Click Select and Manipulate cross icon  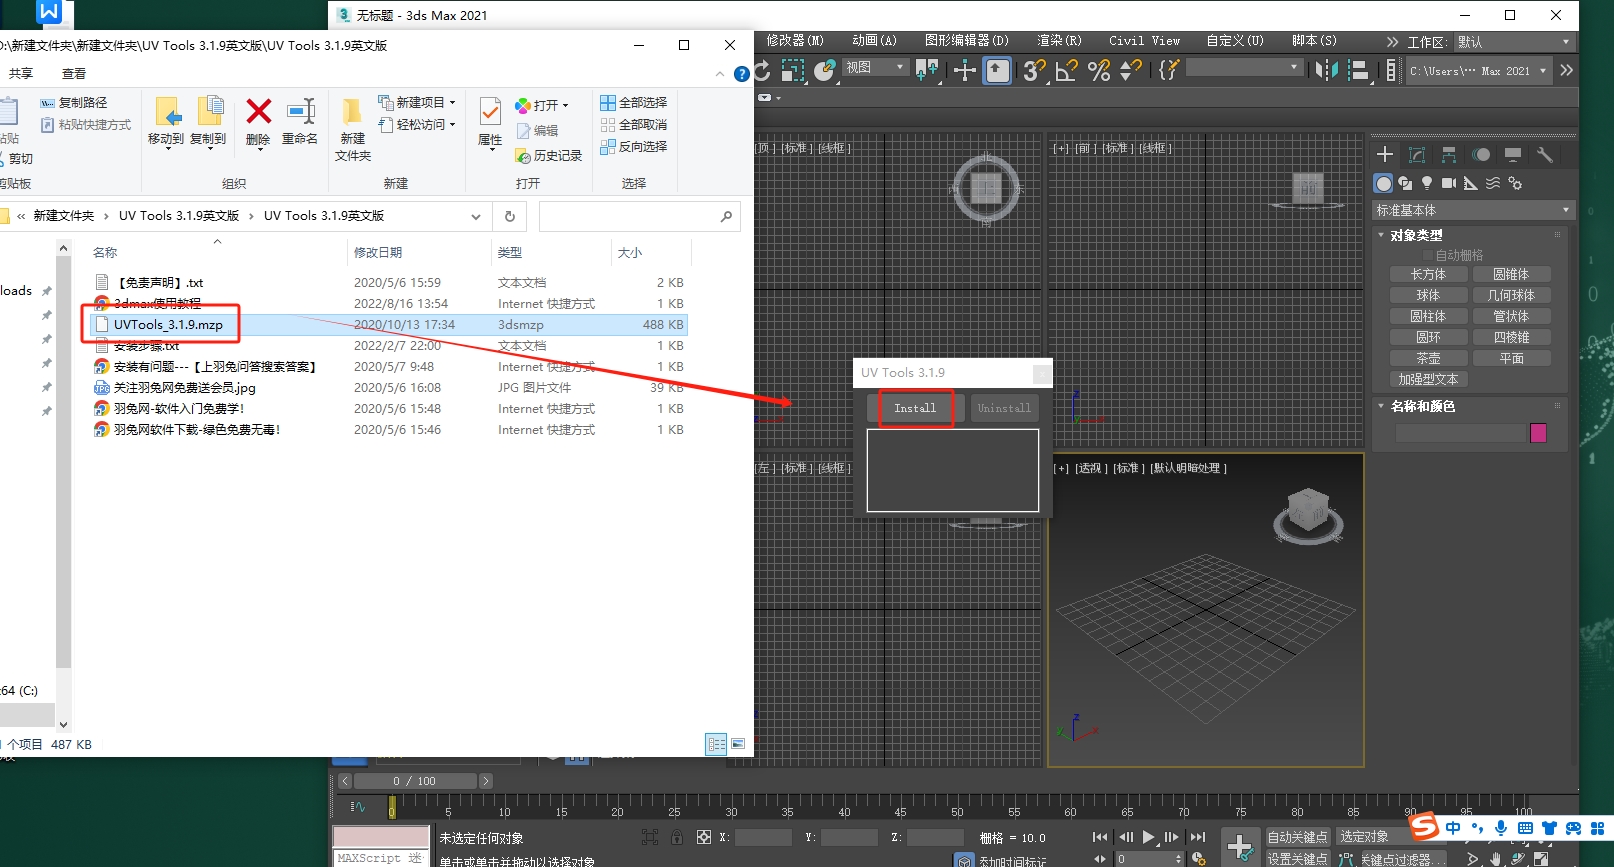[x=965, y=70]
